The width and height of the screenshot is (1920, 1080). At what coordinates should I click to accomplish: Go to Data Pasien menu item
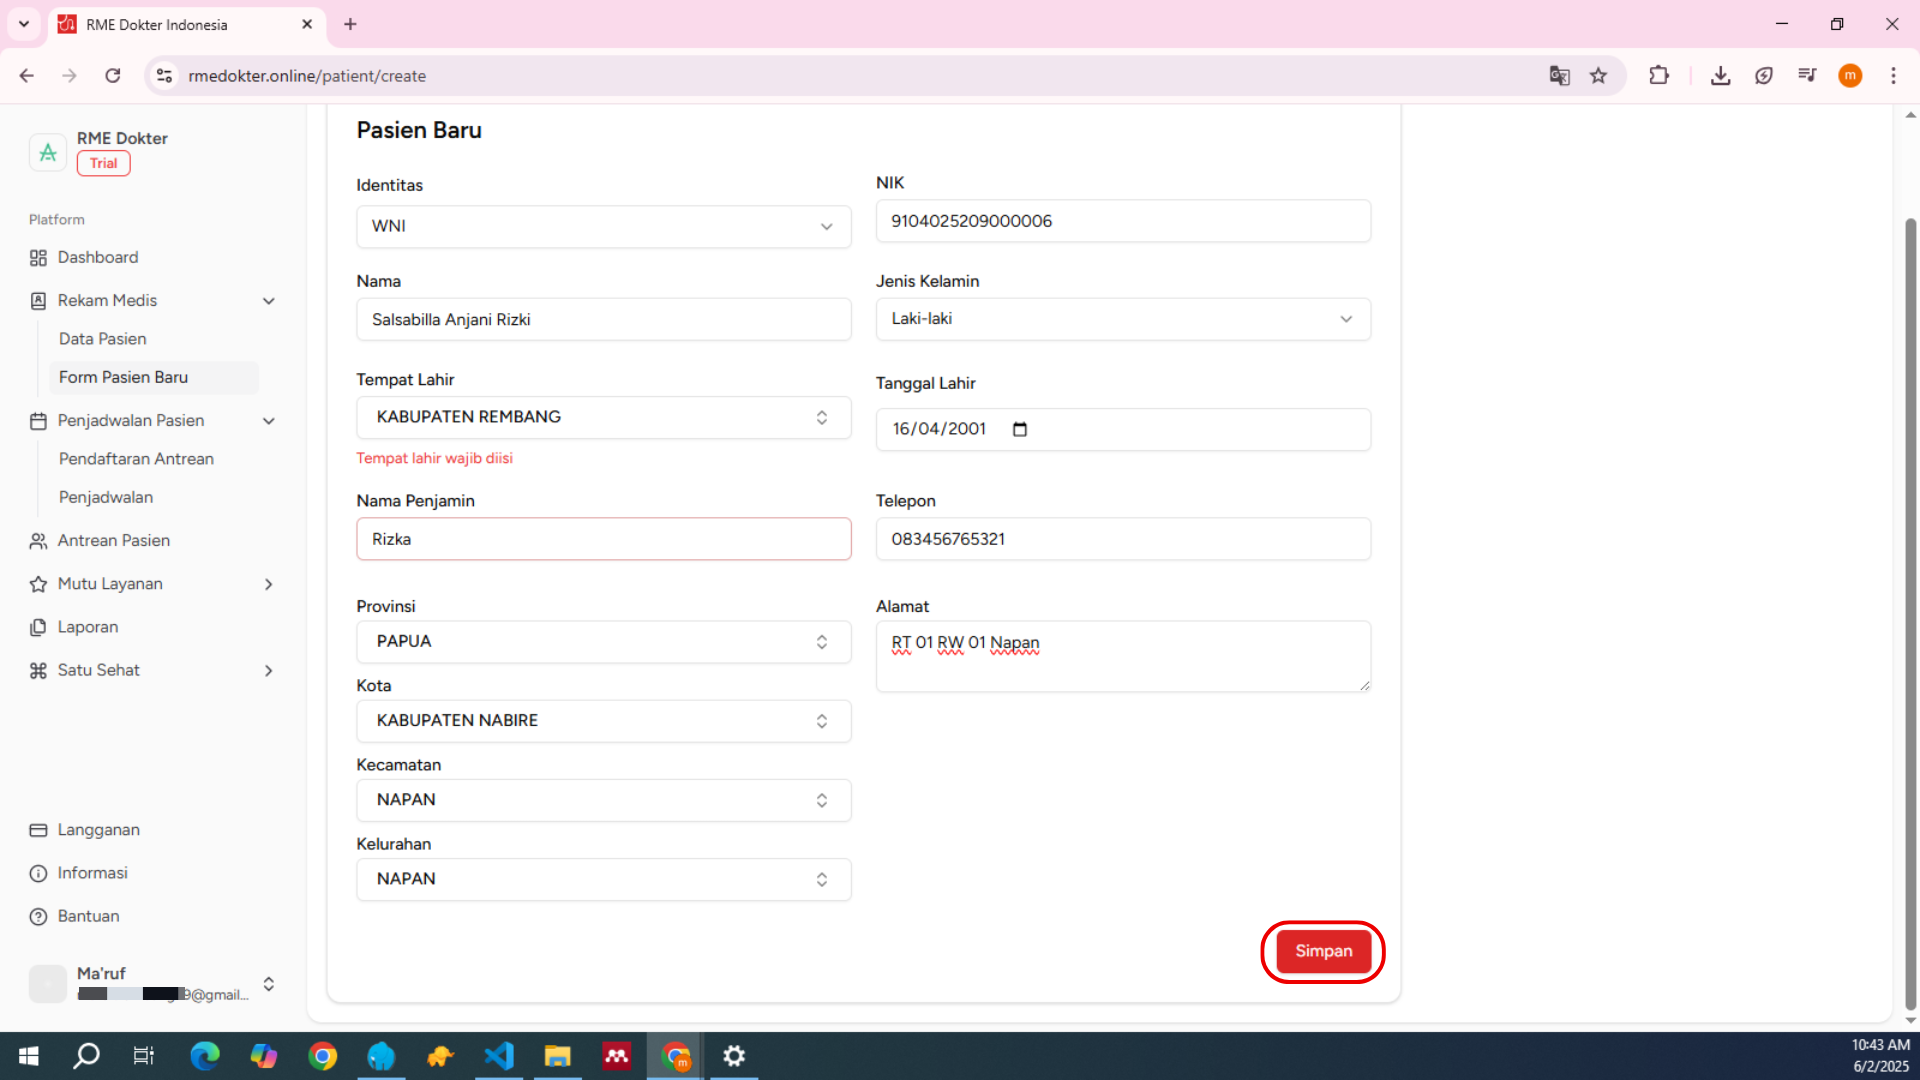point(102,339)
